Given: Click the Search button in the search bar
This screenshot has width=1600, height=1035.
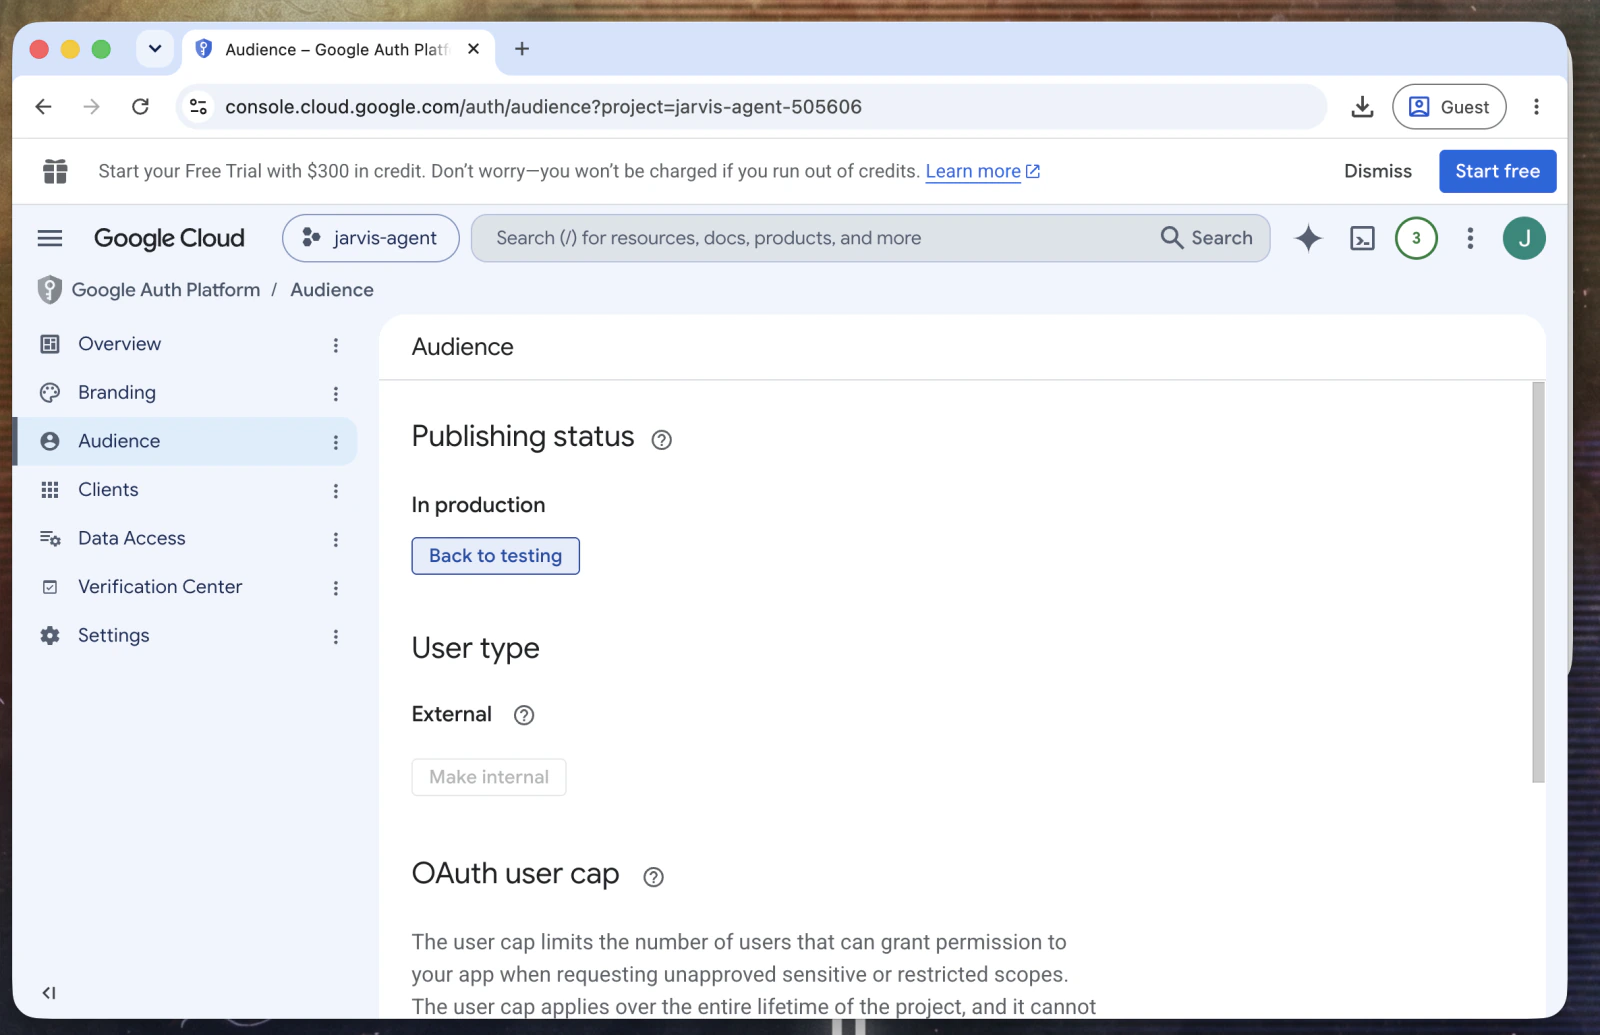Looking at the screenshot, I should pos(1207,238).
